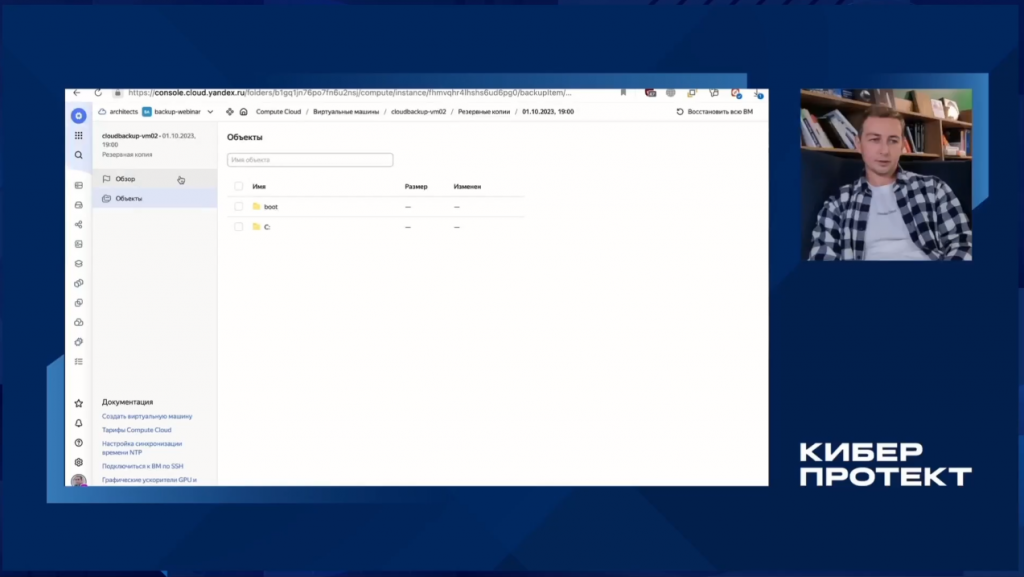This screenshot has width=1024, height=577.
Task: Click the backup-webinar folder name
Action: pos(178,112)
